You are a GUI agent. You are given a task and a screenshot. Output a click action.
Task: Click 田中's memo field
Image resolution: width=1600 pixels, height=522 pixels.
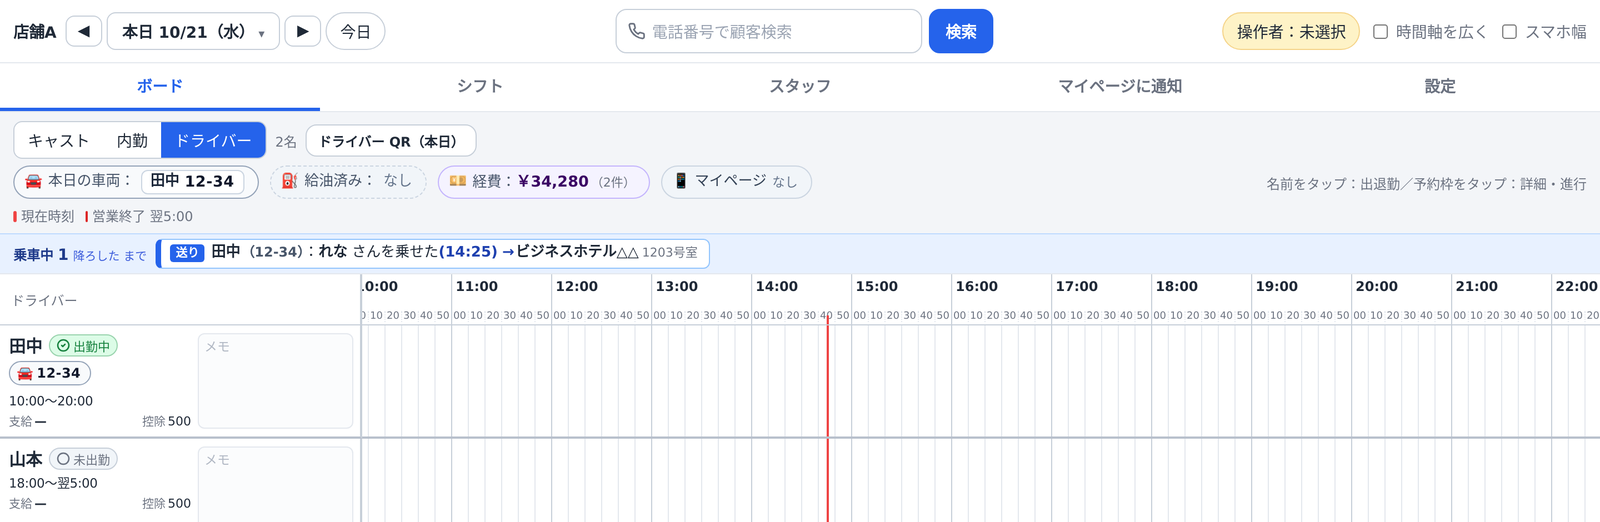[275, 381]
